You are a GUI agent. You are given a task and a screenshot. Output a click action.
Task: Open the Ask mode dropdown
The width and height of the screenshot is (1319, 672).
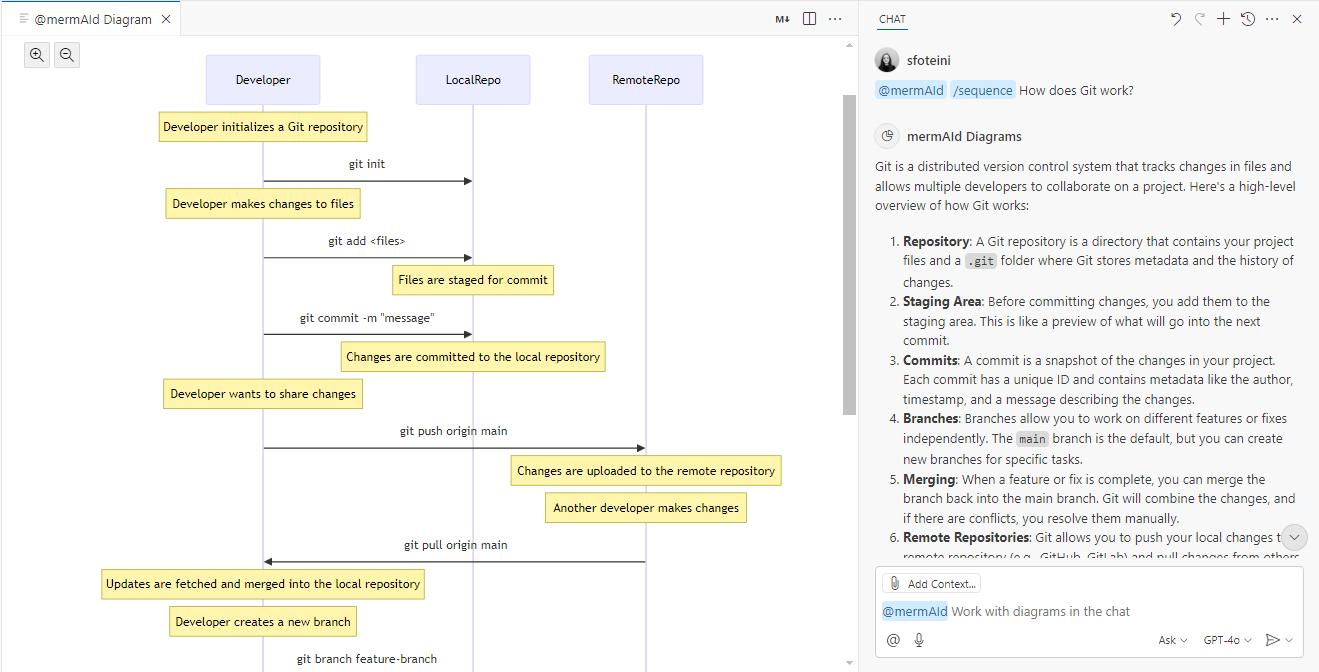1172,640
